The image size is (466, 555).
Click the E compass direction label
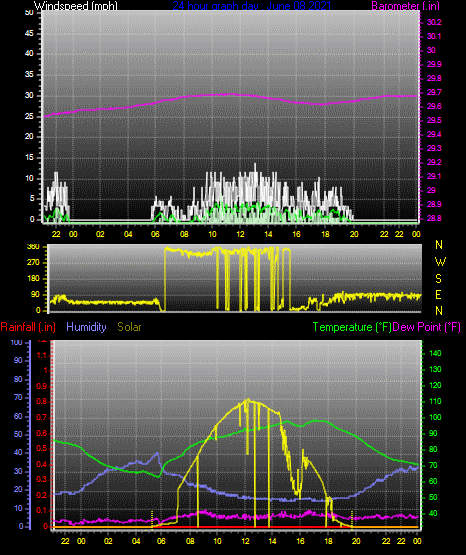438,294
